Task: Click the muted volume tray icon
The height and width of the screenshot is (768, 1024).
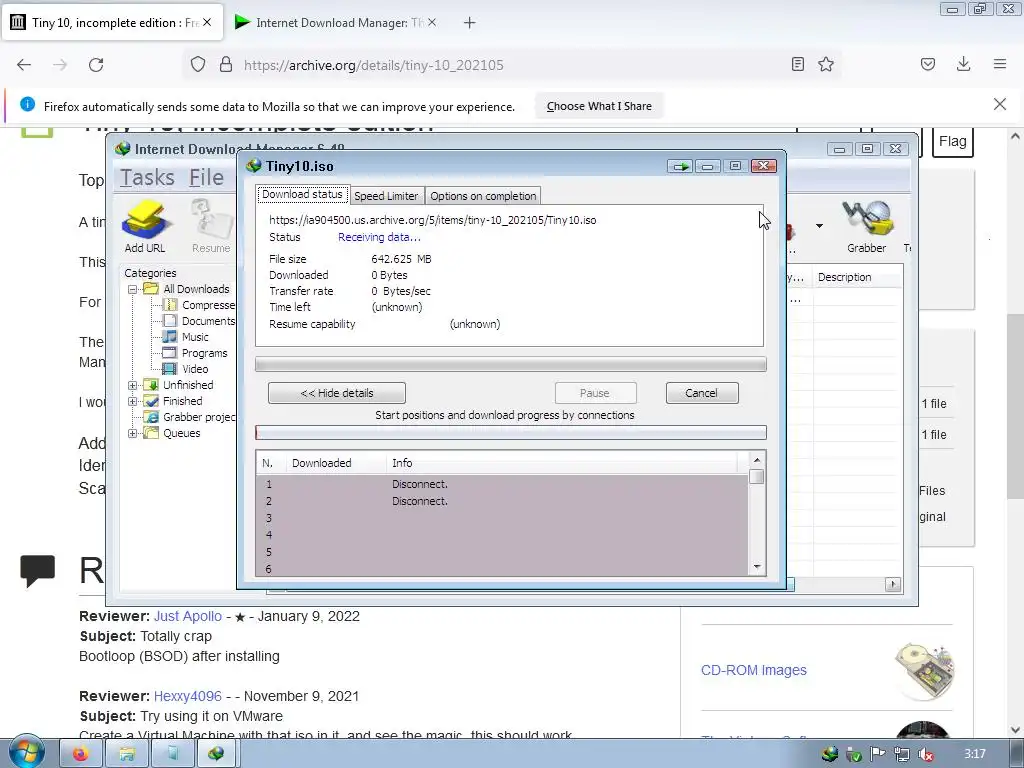Action: click(925, 754)
